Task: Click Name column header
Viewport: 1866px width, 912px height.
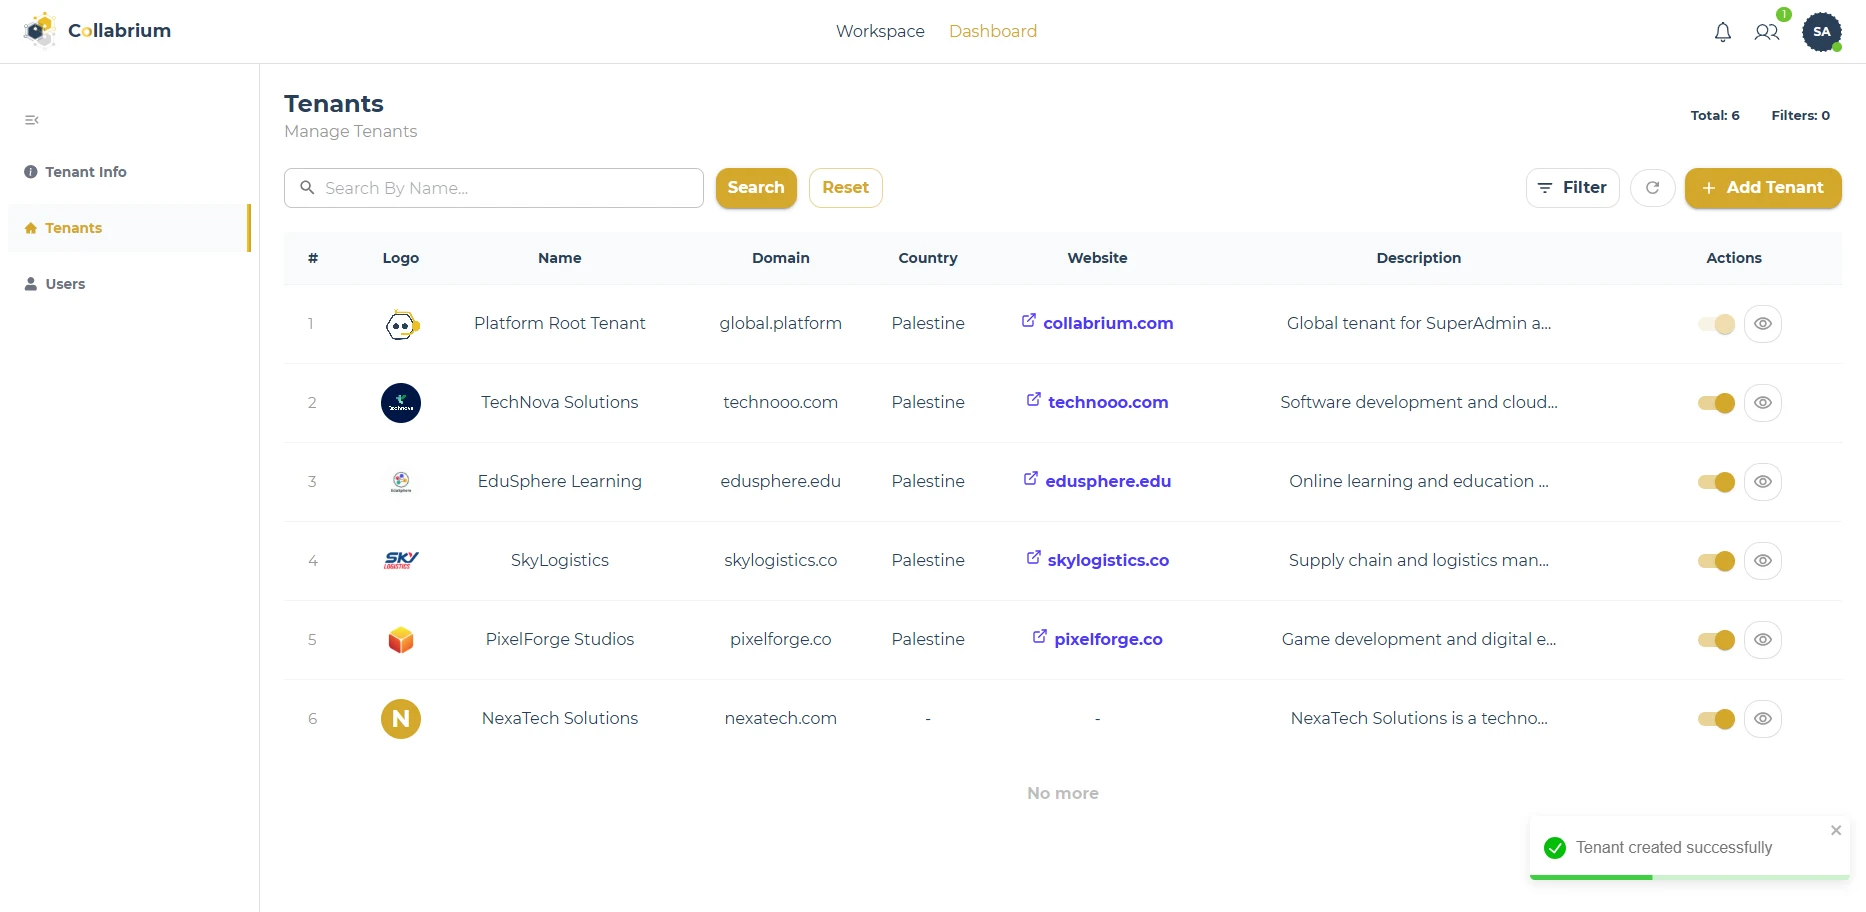Action: 560,258
